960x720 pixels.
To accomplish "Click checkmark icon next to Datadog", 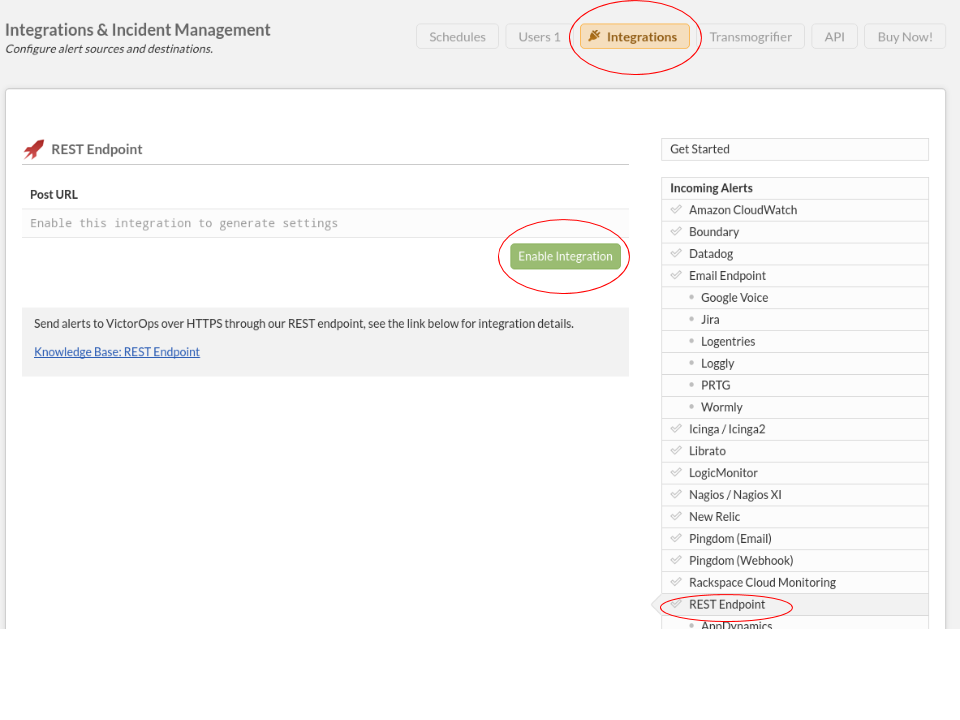I will coord(676,254).
